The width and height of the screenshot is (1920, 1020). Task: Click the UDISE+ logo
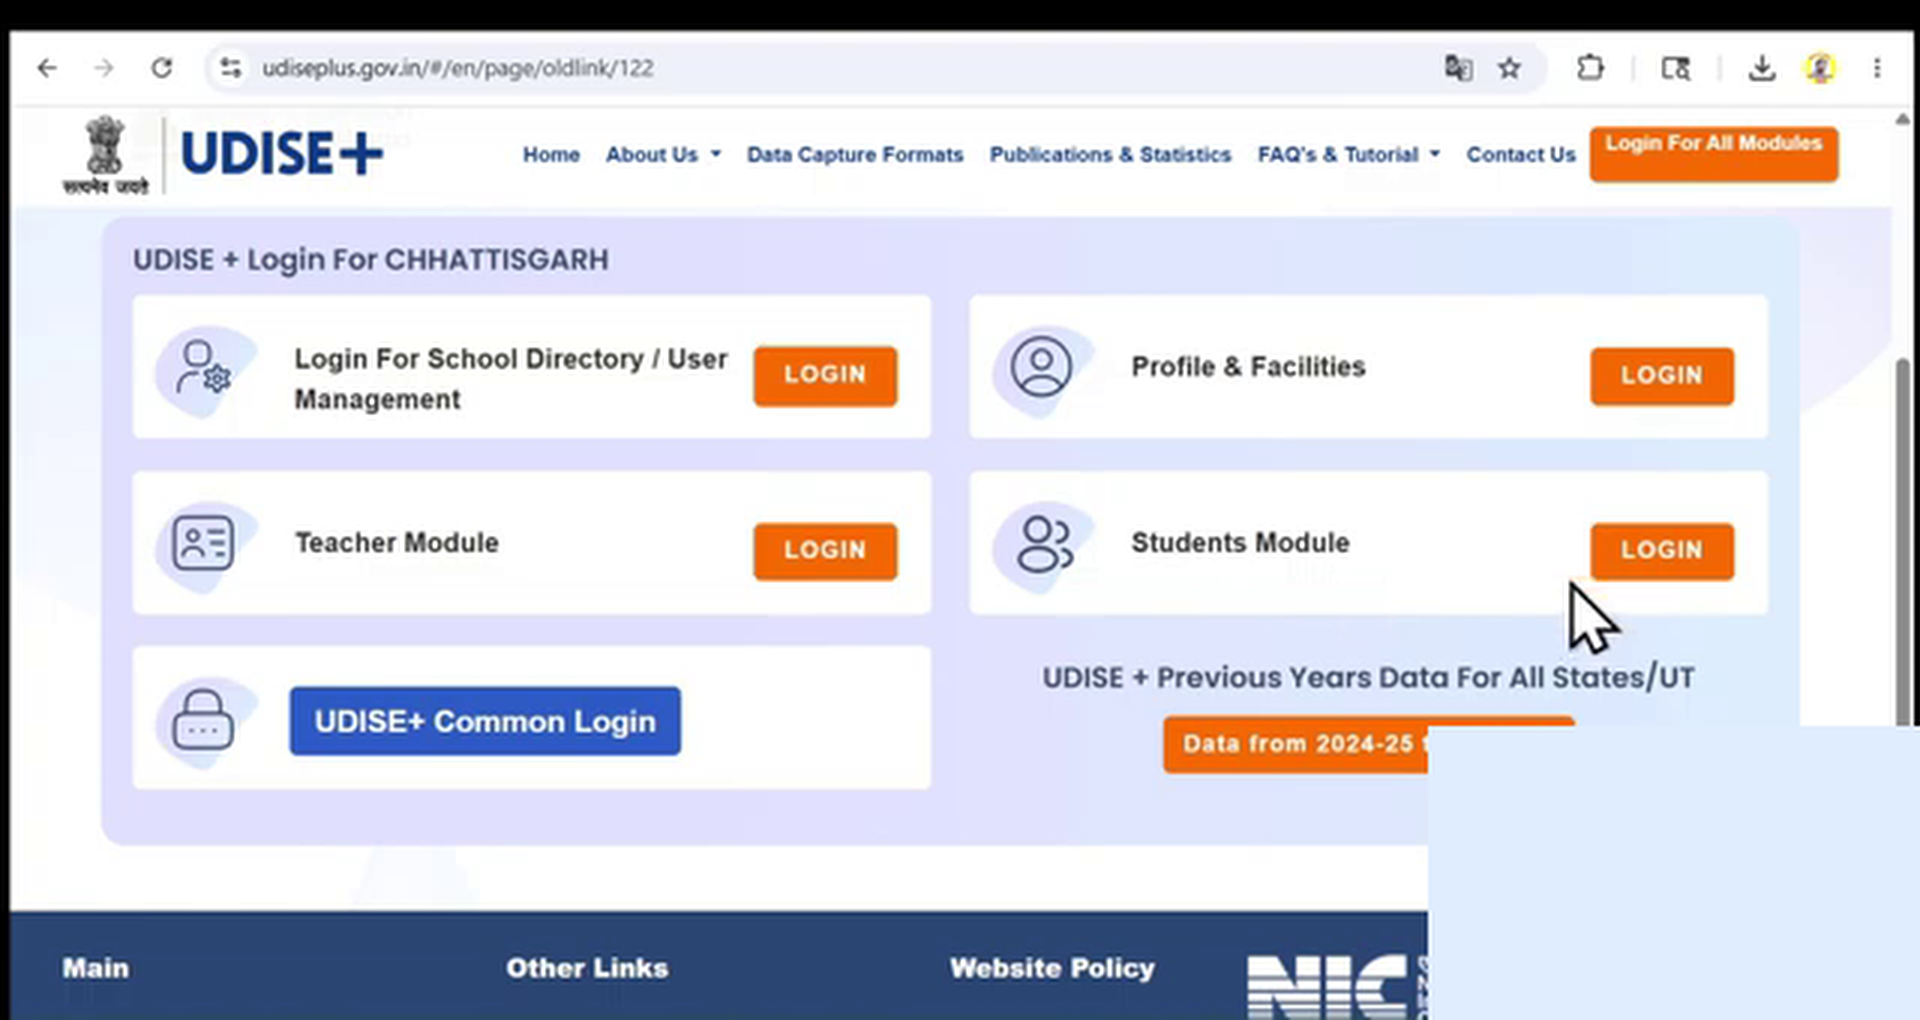click(282, 154)
